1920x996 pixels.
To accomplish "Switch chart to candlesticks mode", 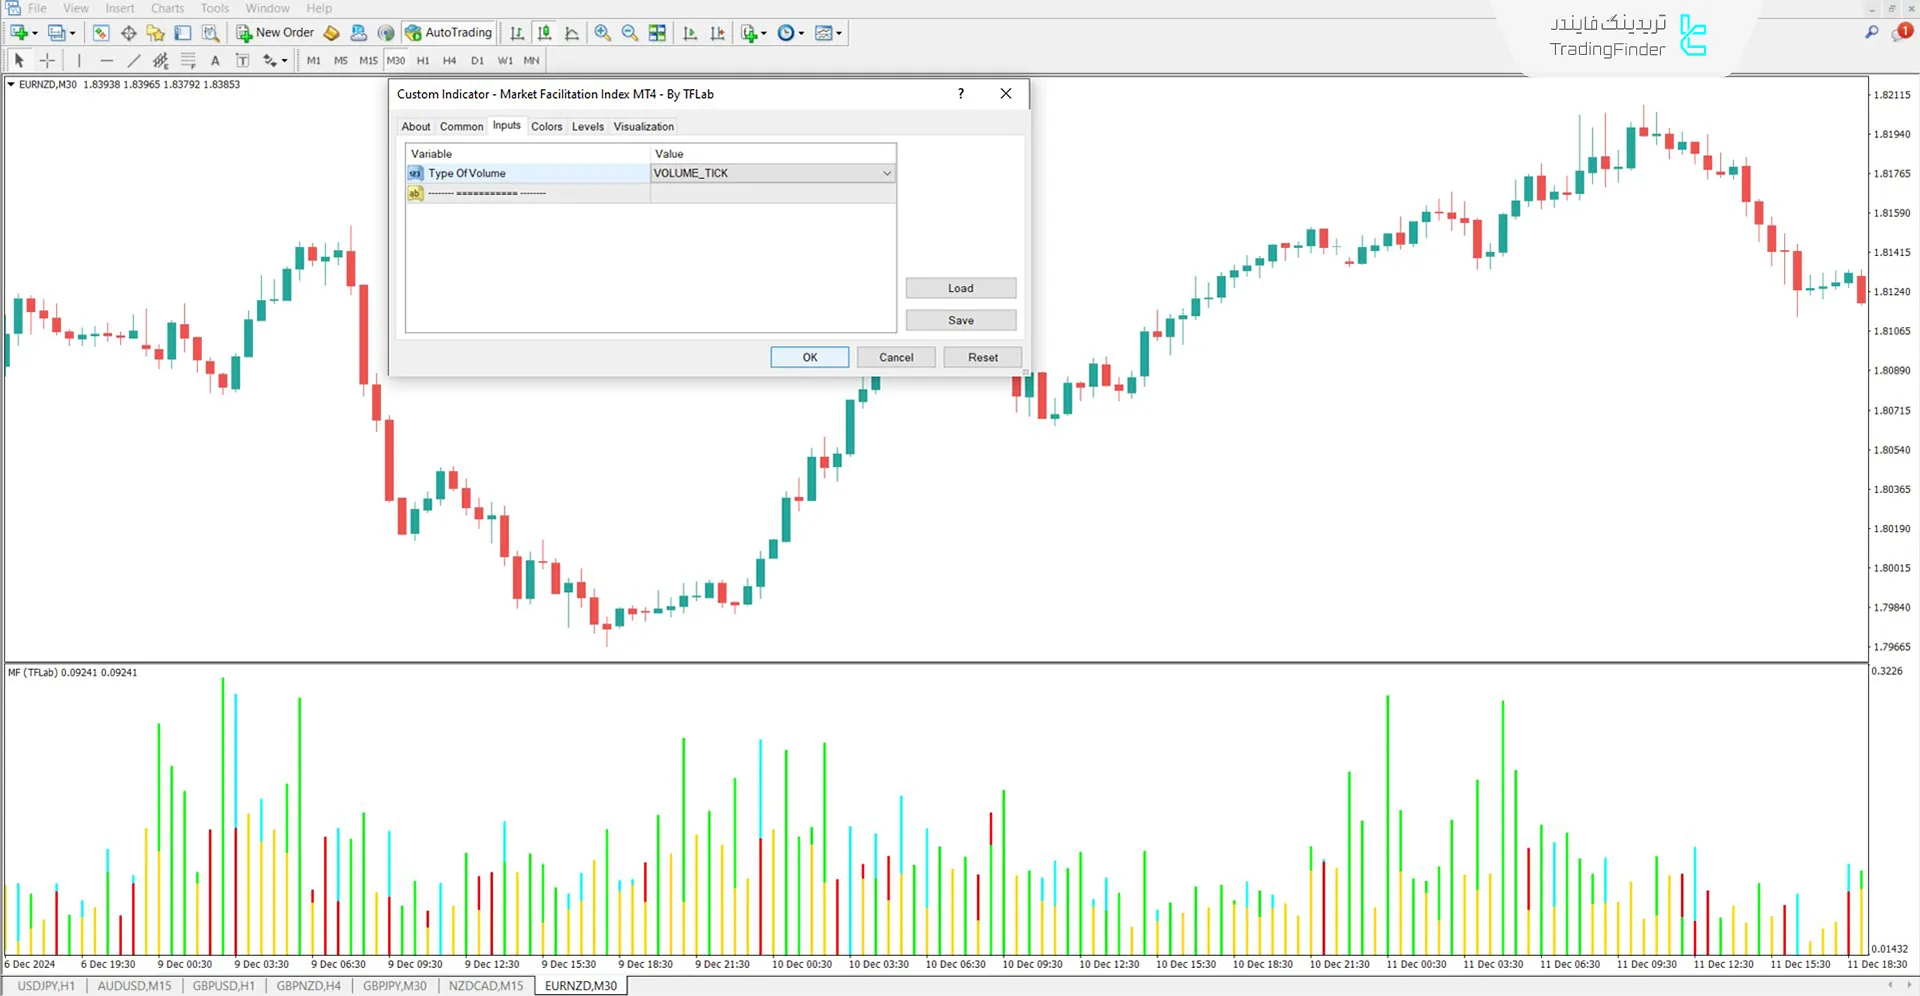I will click(544, 33).
